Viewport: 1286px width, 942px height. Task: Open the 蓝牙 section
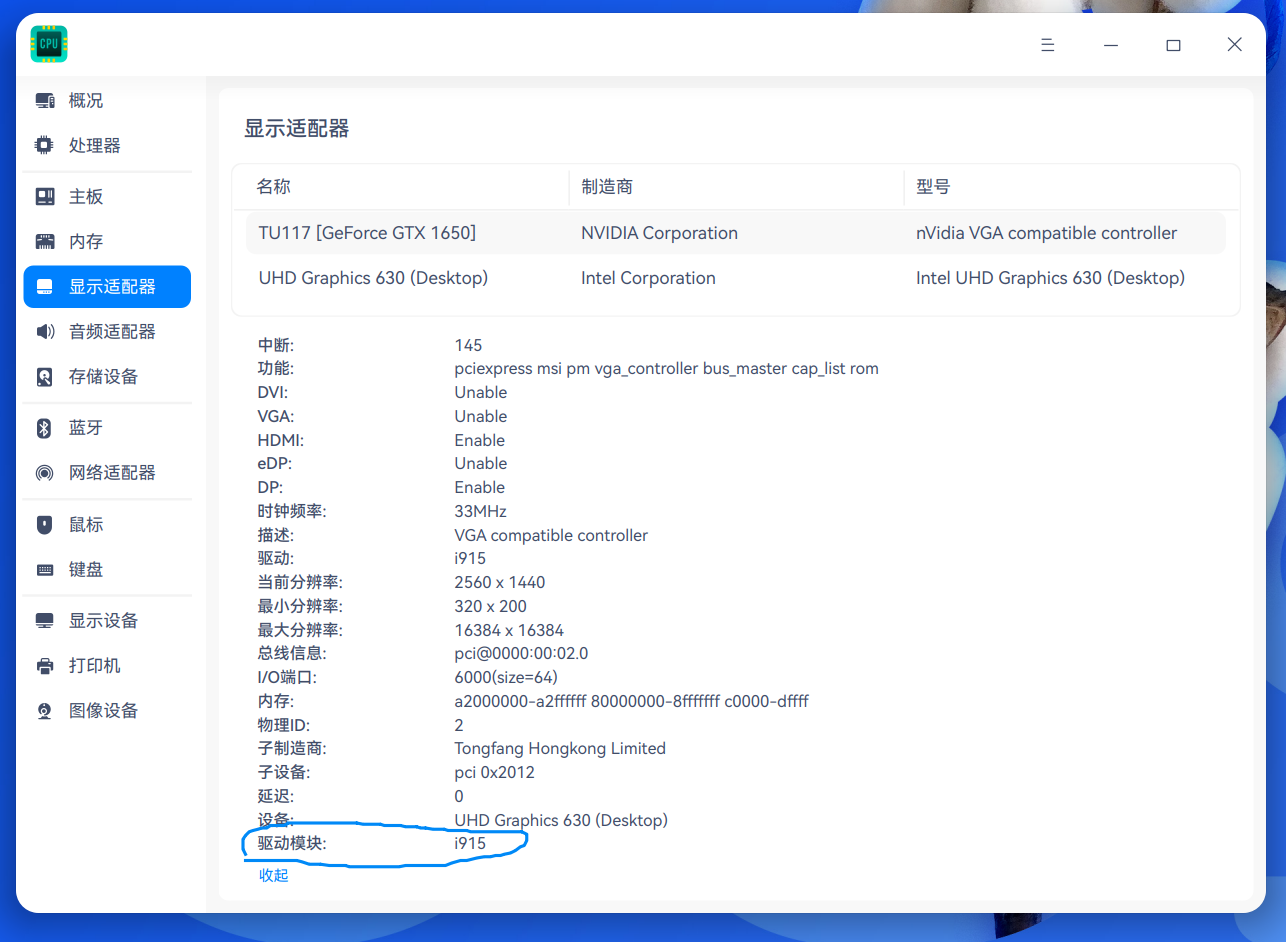click(107, 428)
